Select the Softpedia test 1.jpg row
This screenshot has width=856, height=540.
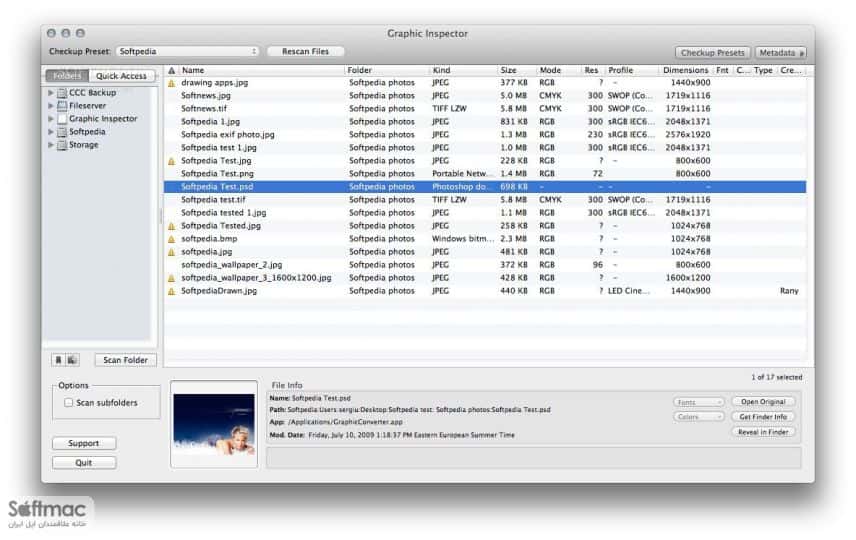(x=485, y=148)
